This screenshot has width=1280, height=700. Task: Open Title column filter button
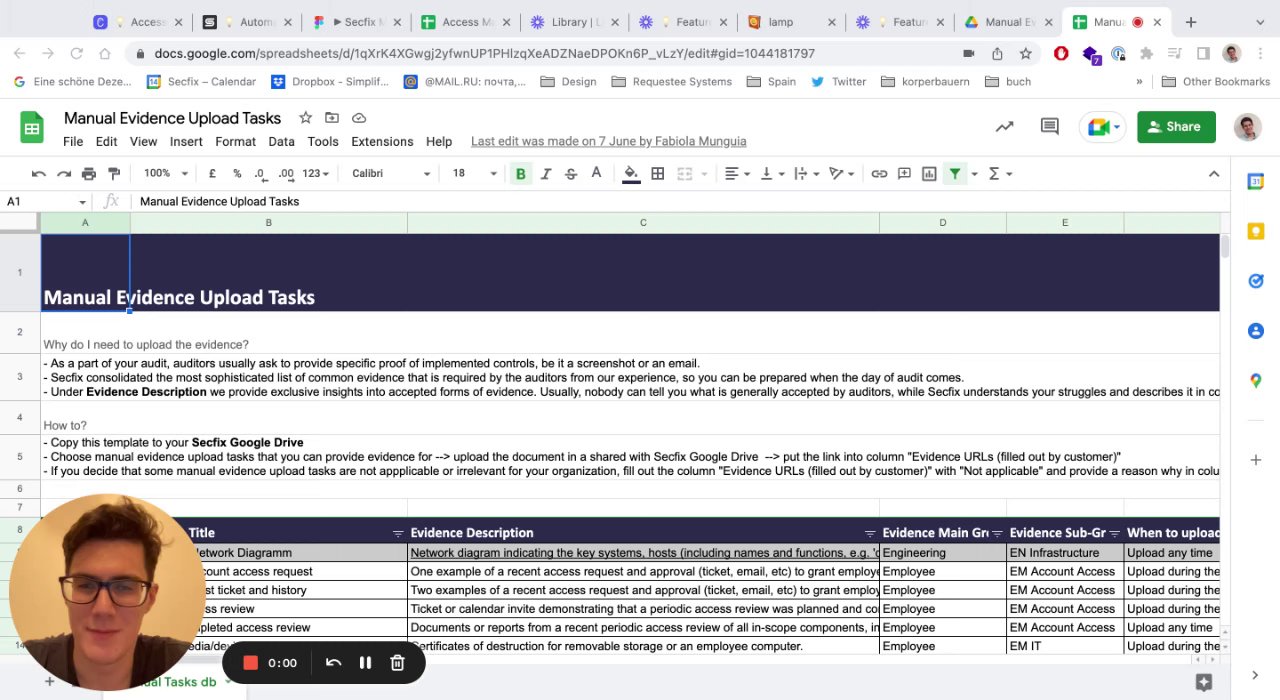[x=398, y=533]
